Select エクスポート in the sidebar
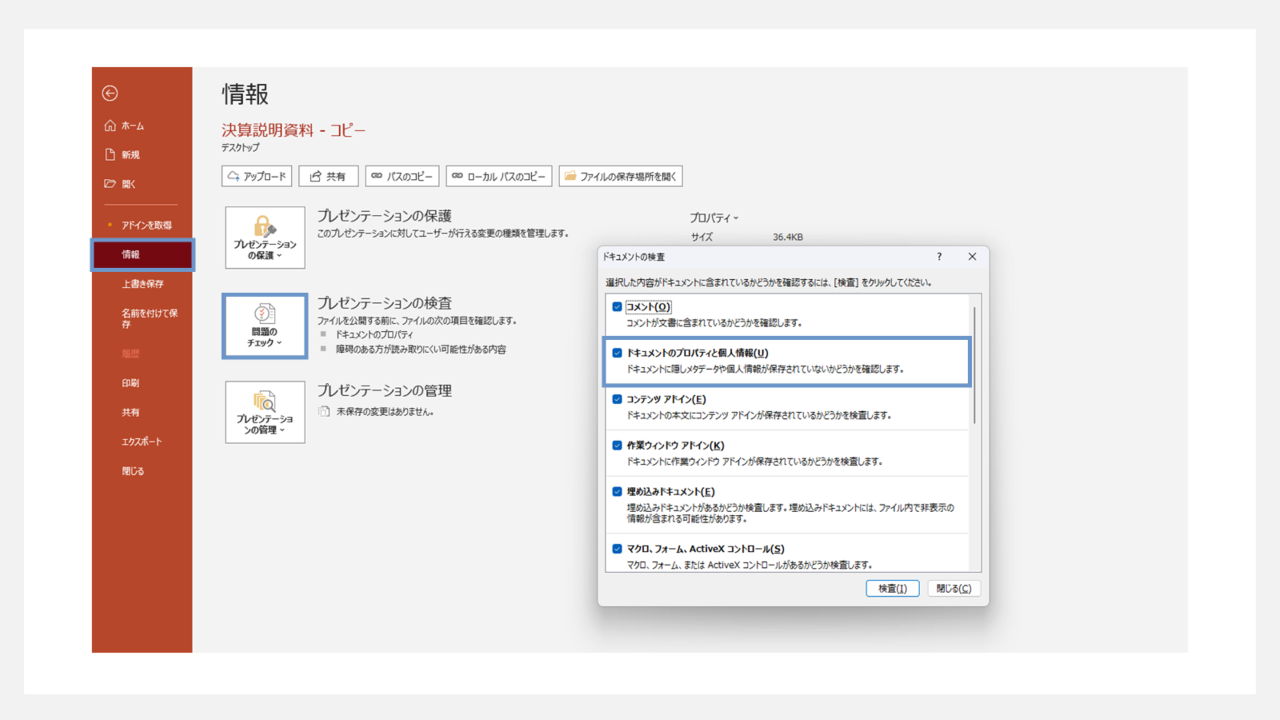This screenshot has height=720, width=1280. 142,441
